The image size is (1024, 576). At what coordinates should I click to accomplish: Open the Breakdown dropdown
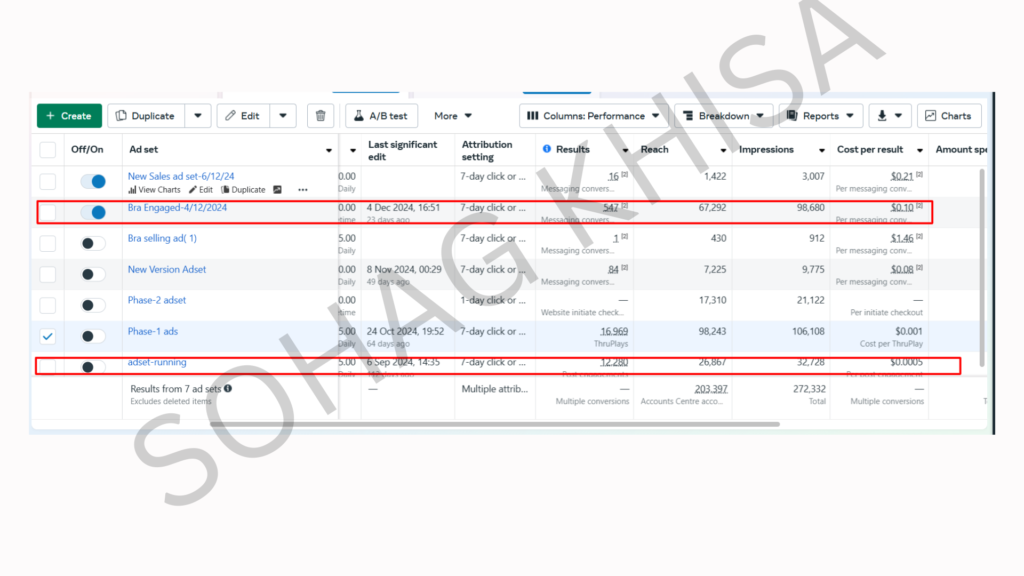coord(724,116)
